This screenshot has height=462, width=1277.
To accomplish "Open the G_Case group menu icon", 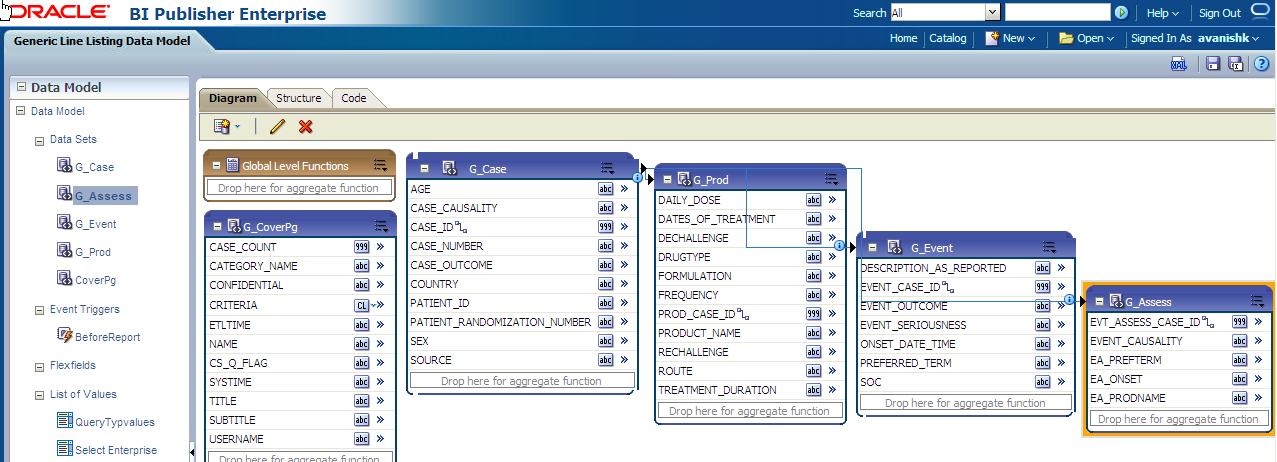I will (608, 168).
